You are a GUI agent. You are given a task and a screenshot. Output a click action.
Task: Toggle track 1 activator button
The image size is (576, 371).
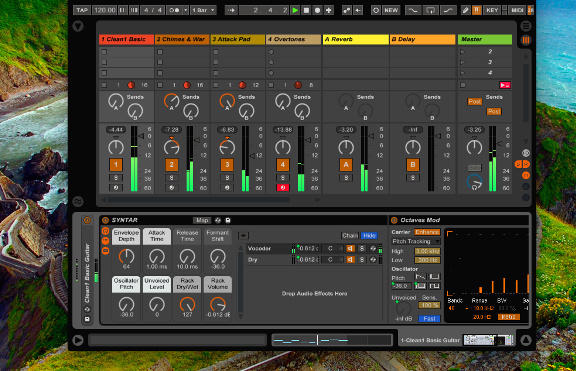[116, 165]
